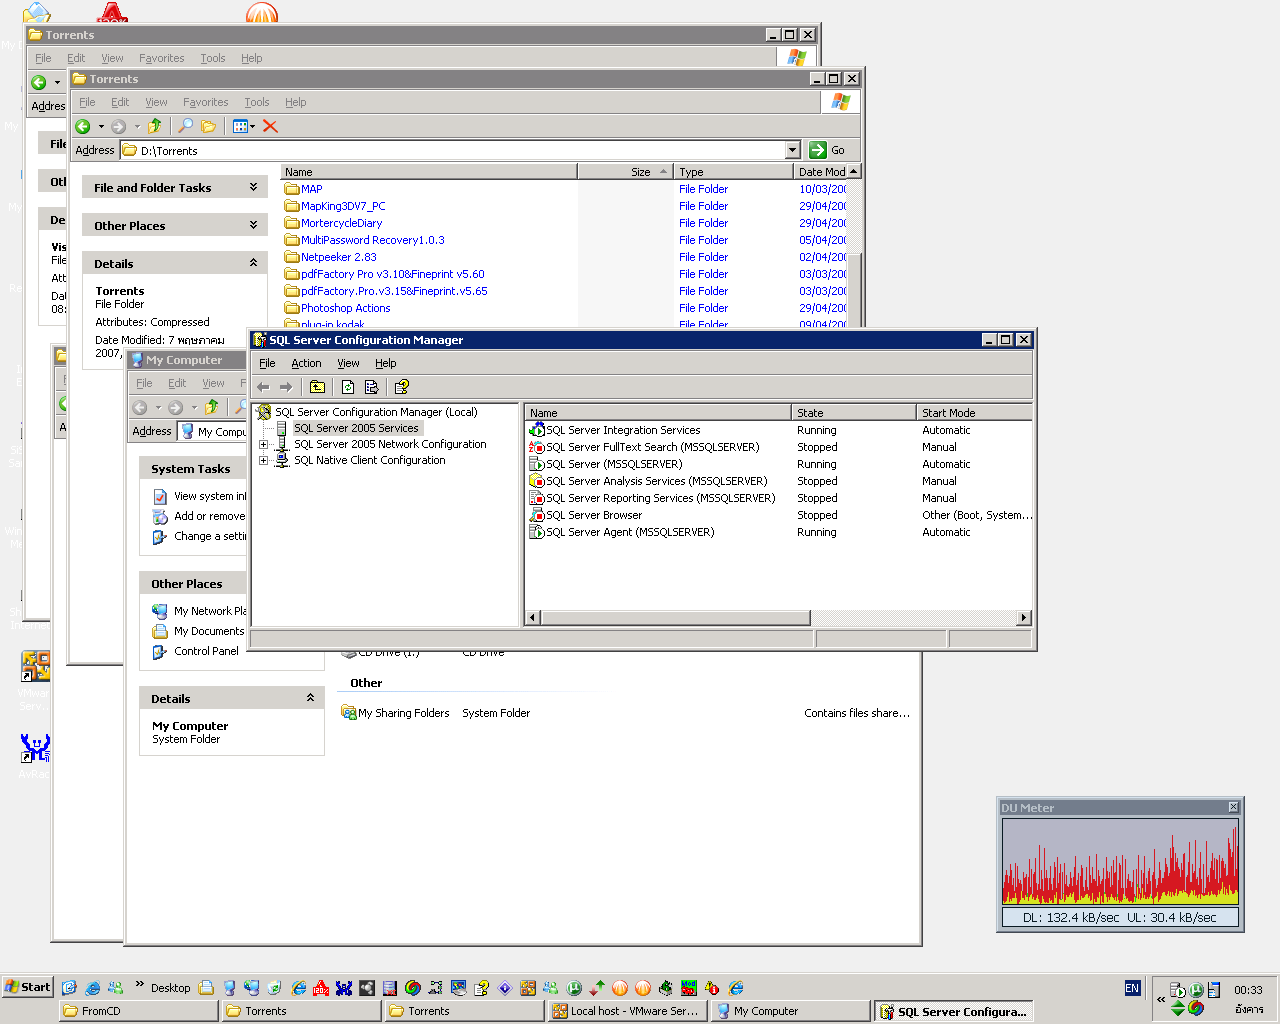
Task: Select the SQL Server Integration Services icon
Action: (537, 430)
